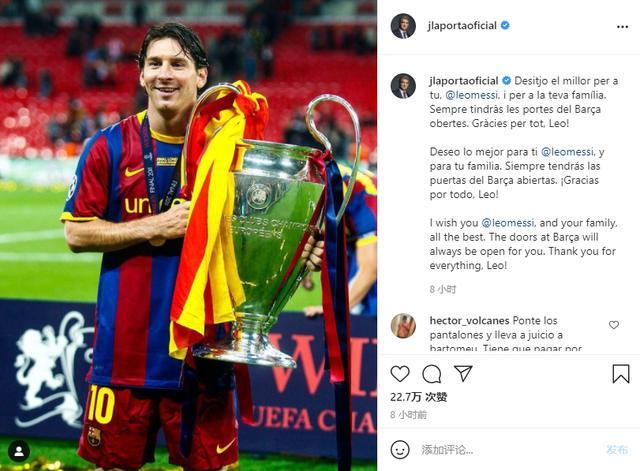Open comment bubble icon under post

431,373
